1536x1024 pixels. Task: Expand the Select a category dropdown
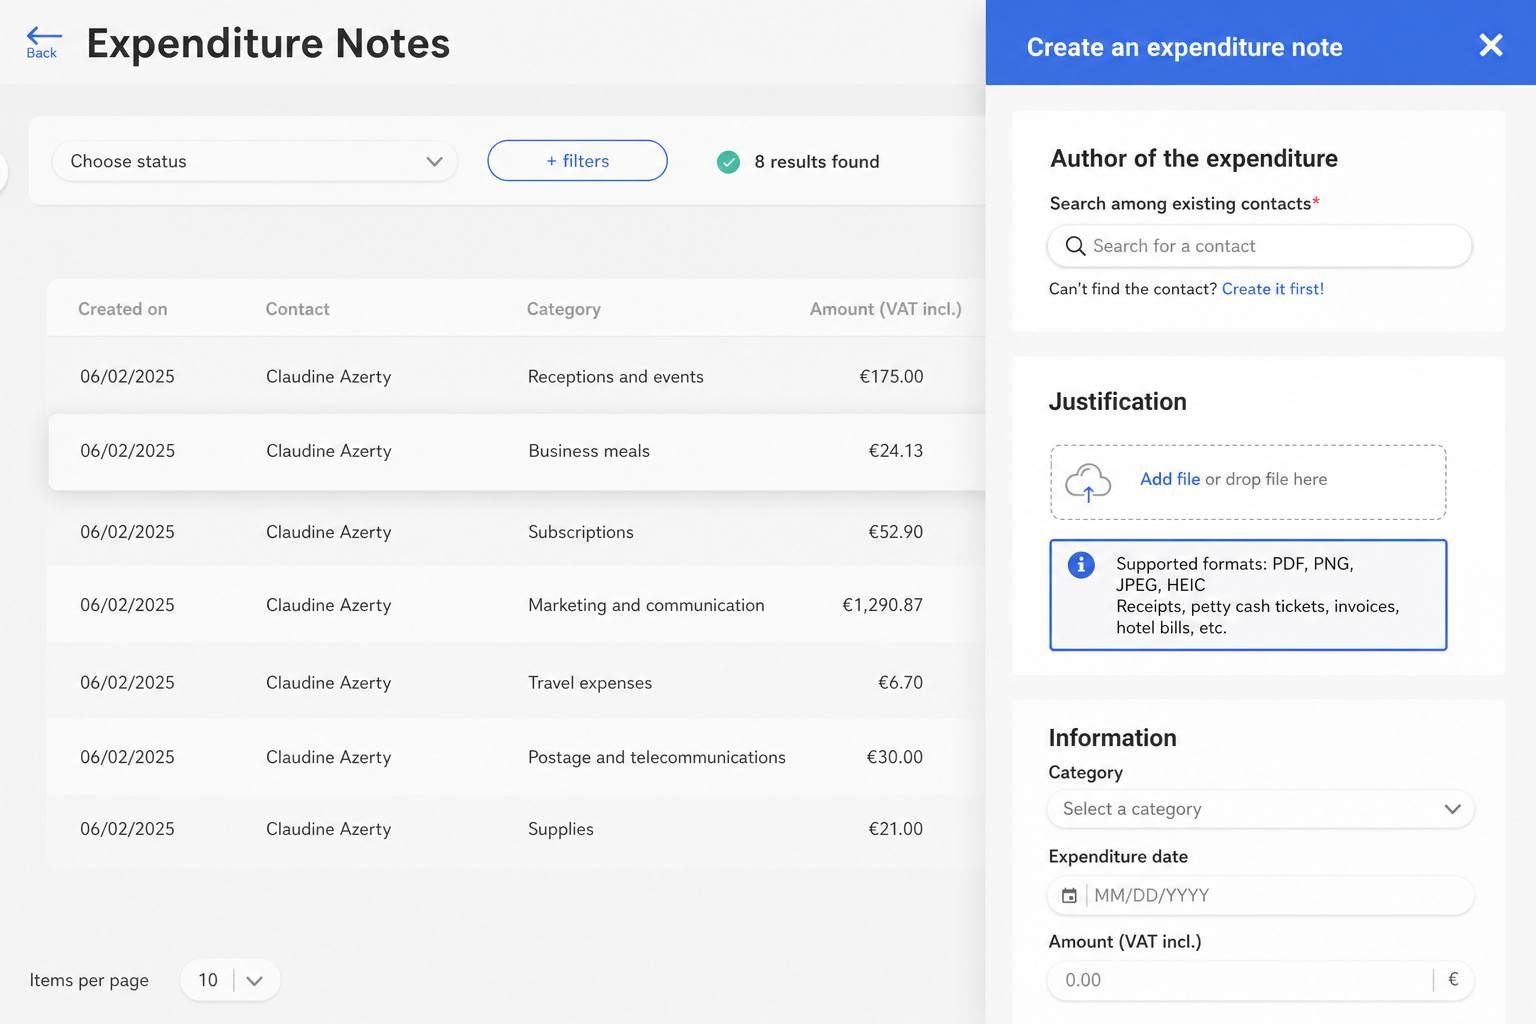1260,809
